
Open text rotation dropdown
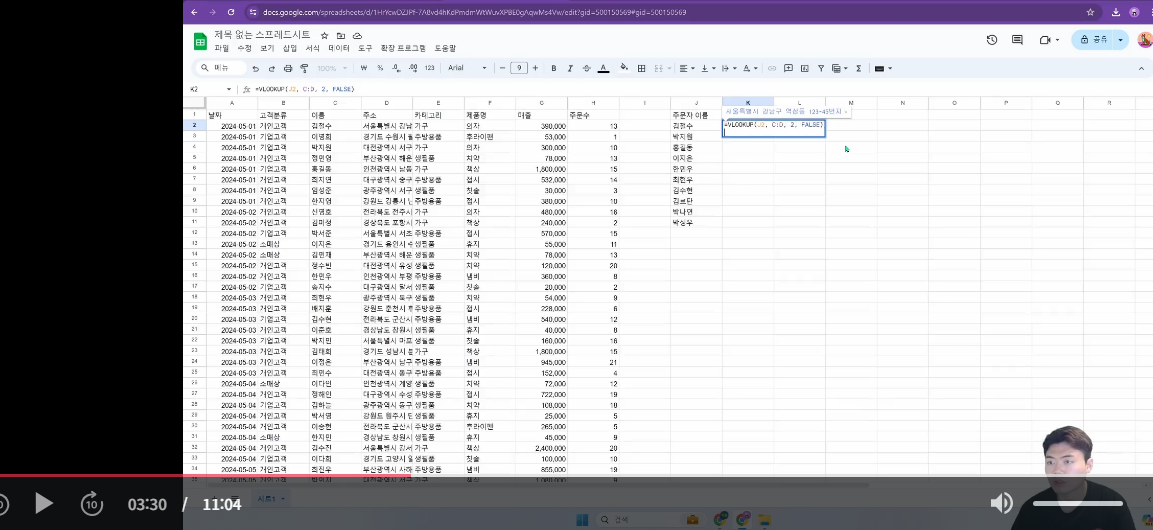click(x=749, y=68)
